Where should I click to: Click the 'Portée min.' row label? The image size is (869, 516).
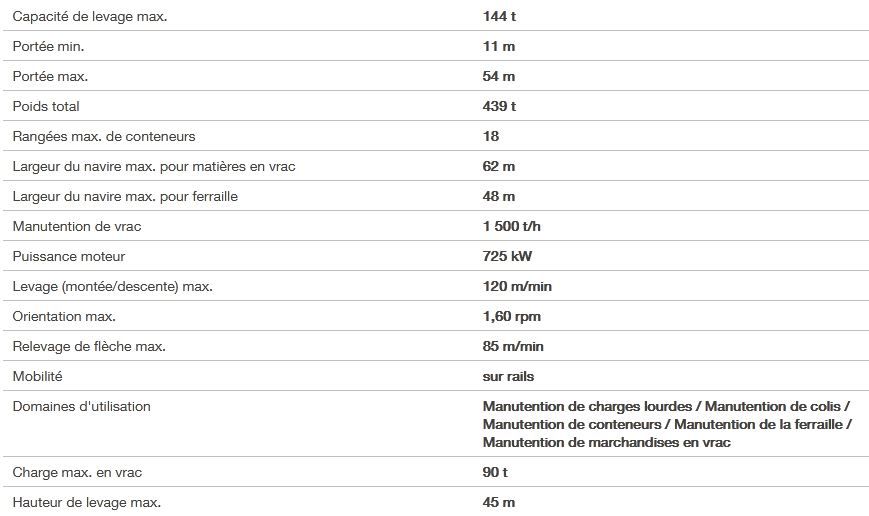[47, 47]
